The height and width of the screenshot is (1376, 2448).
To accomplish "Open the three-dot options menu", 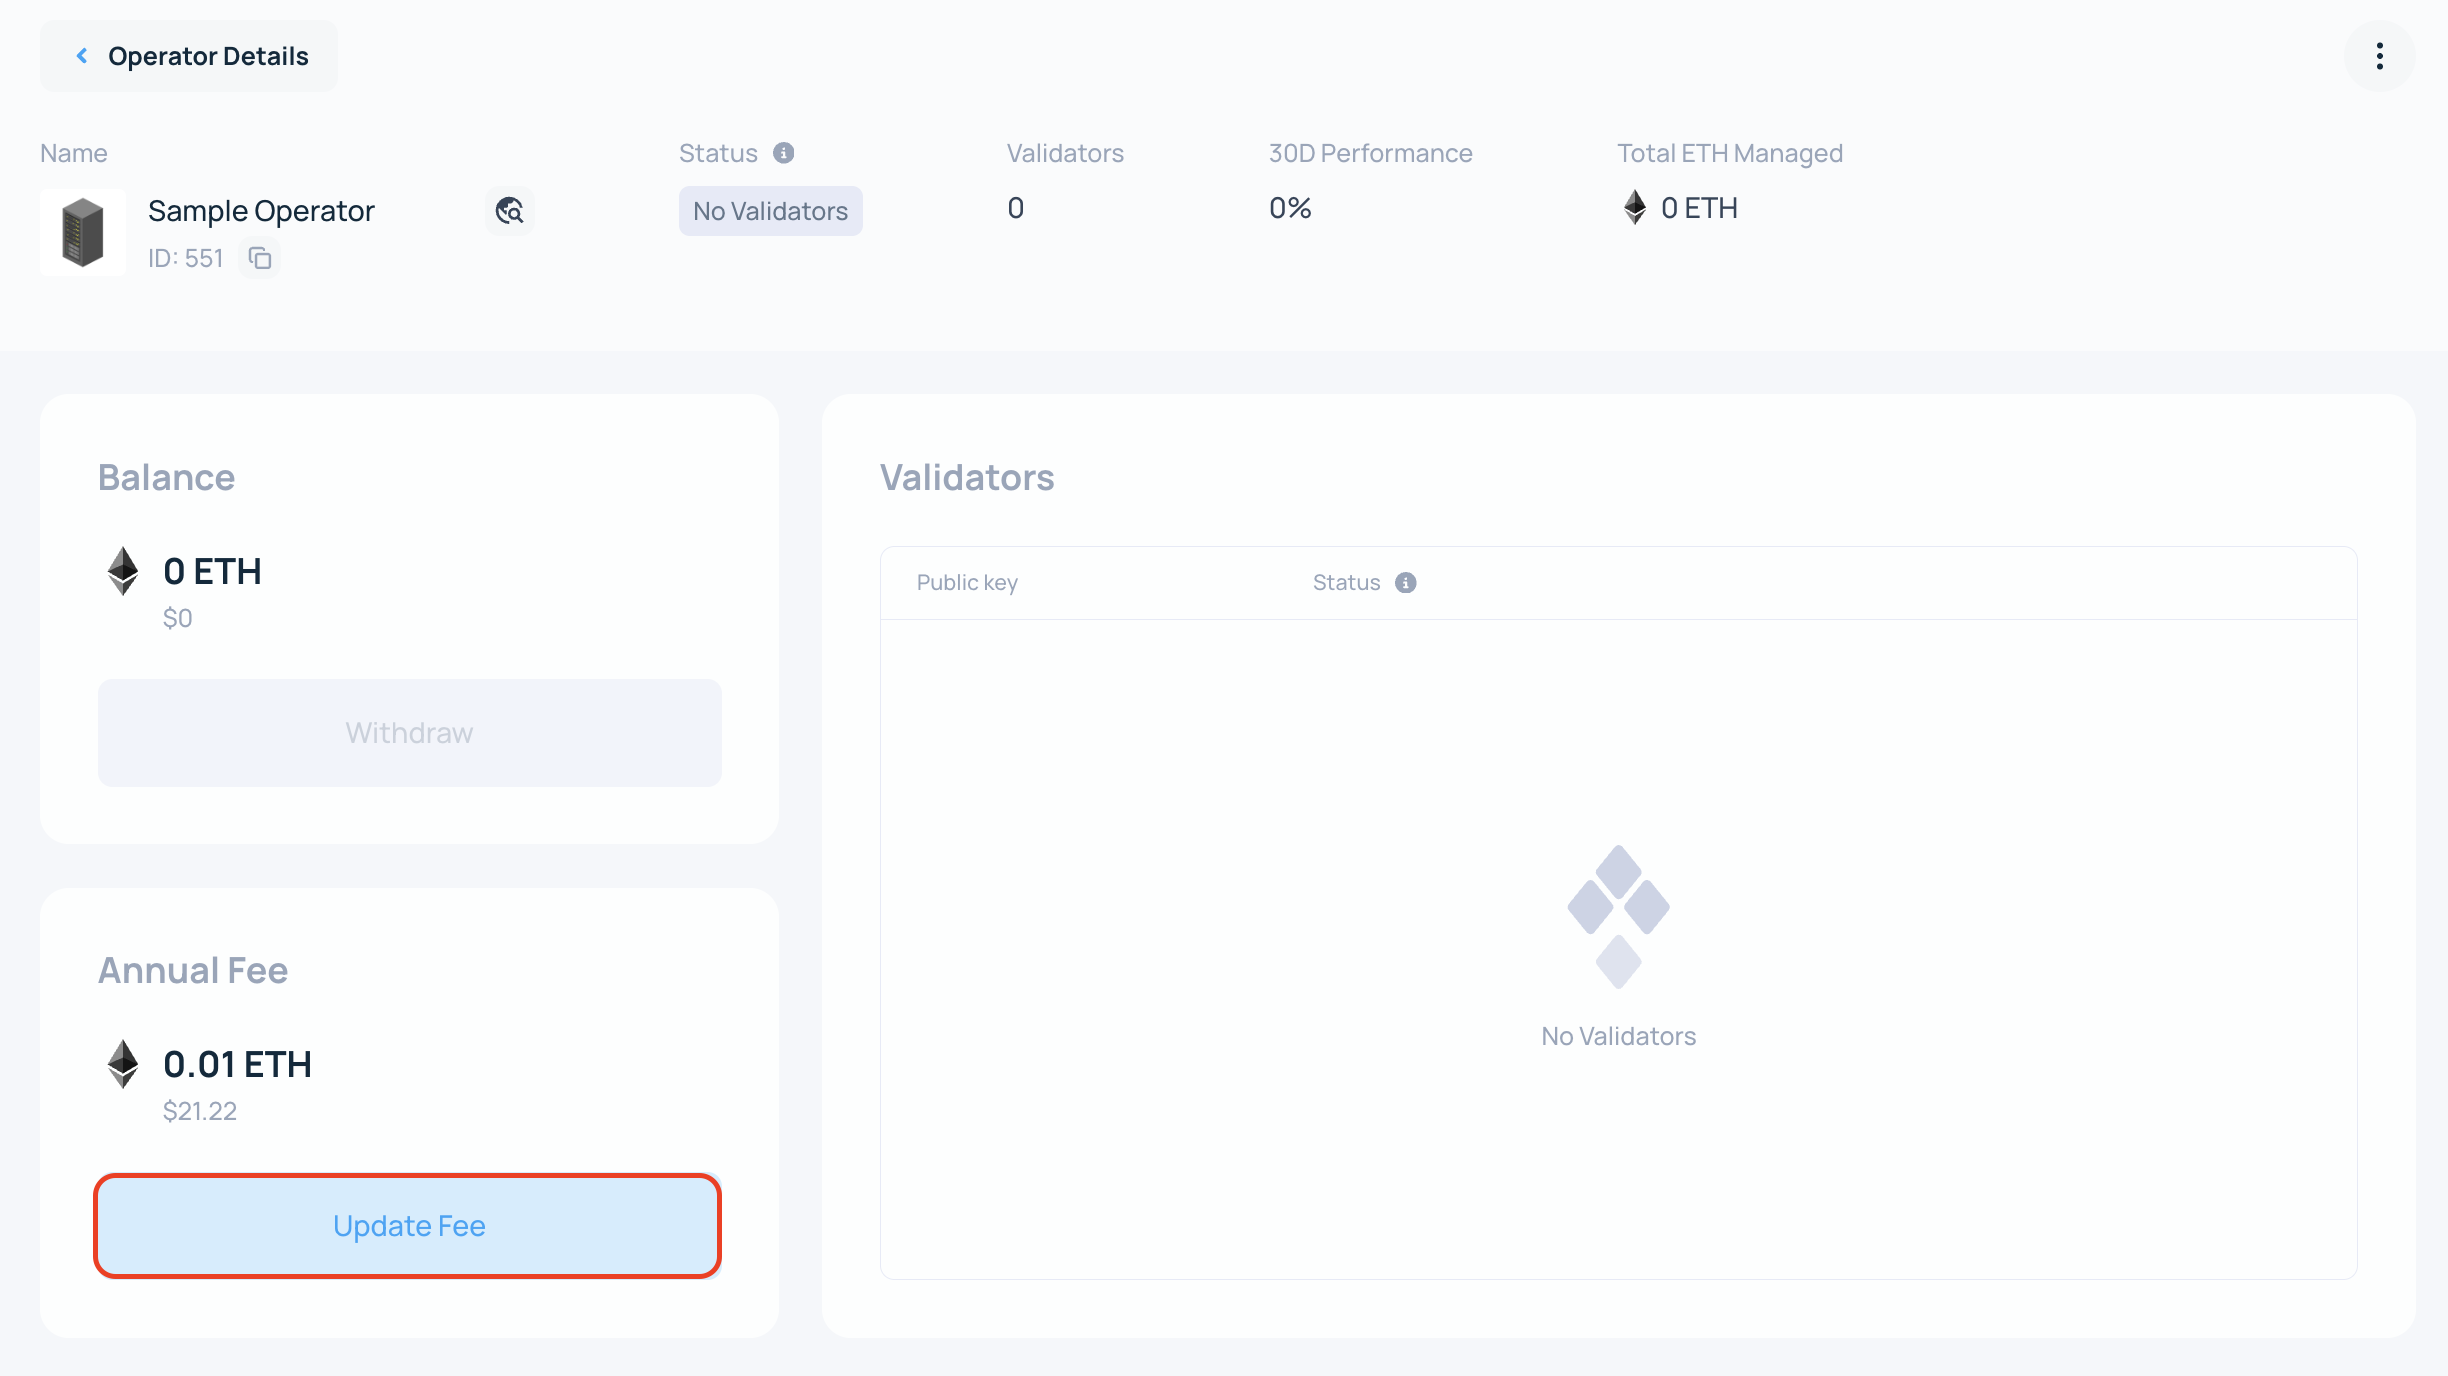I will pyautogui.click(x=2379, y=56).
